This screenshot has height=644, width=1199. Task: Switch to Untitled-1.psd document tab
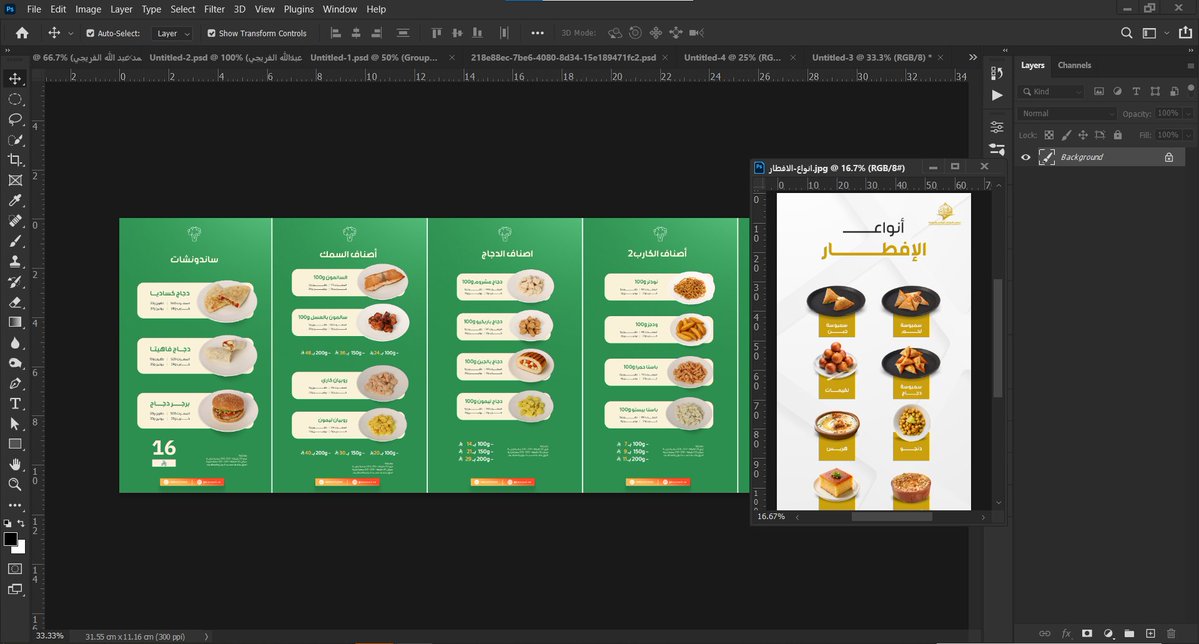(x=374, y=57)
